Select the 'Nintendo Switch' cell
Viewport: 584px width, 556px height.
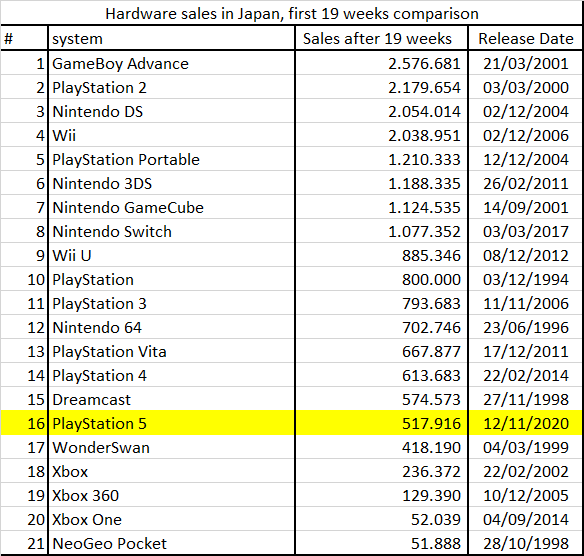pyautogui.click(x=112, y=232)
